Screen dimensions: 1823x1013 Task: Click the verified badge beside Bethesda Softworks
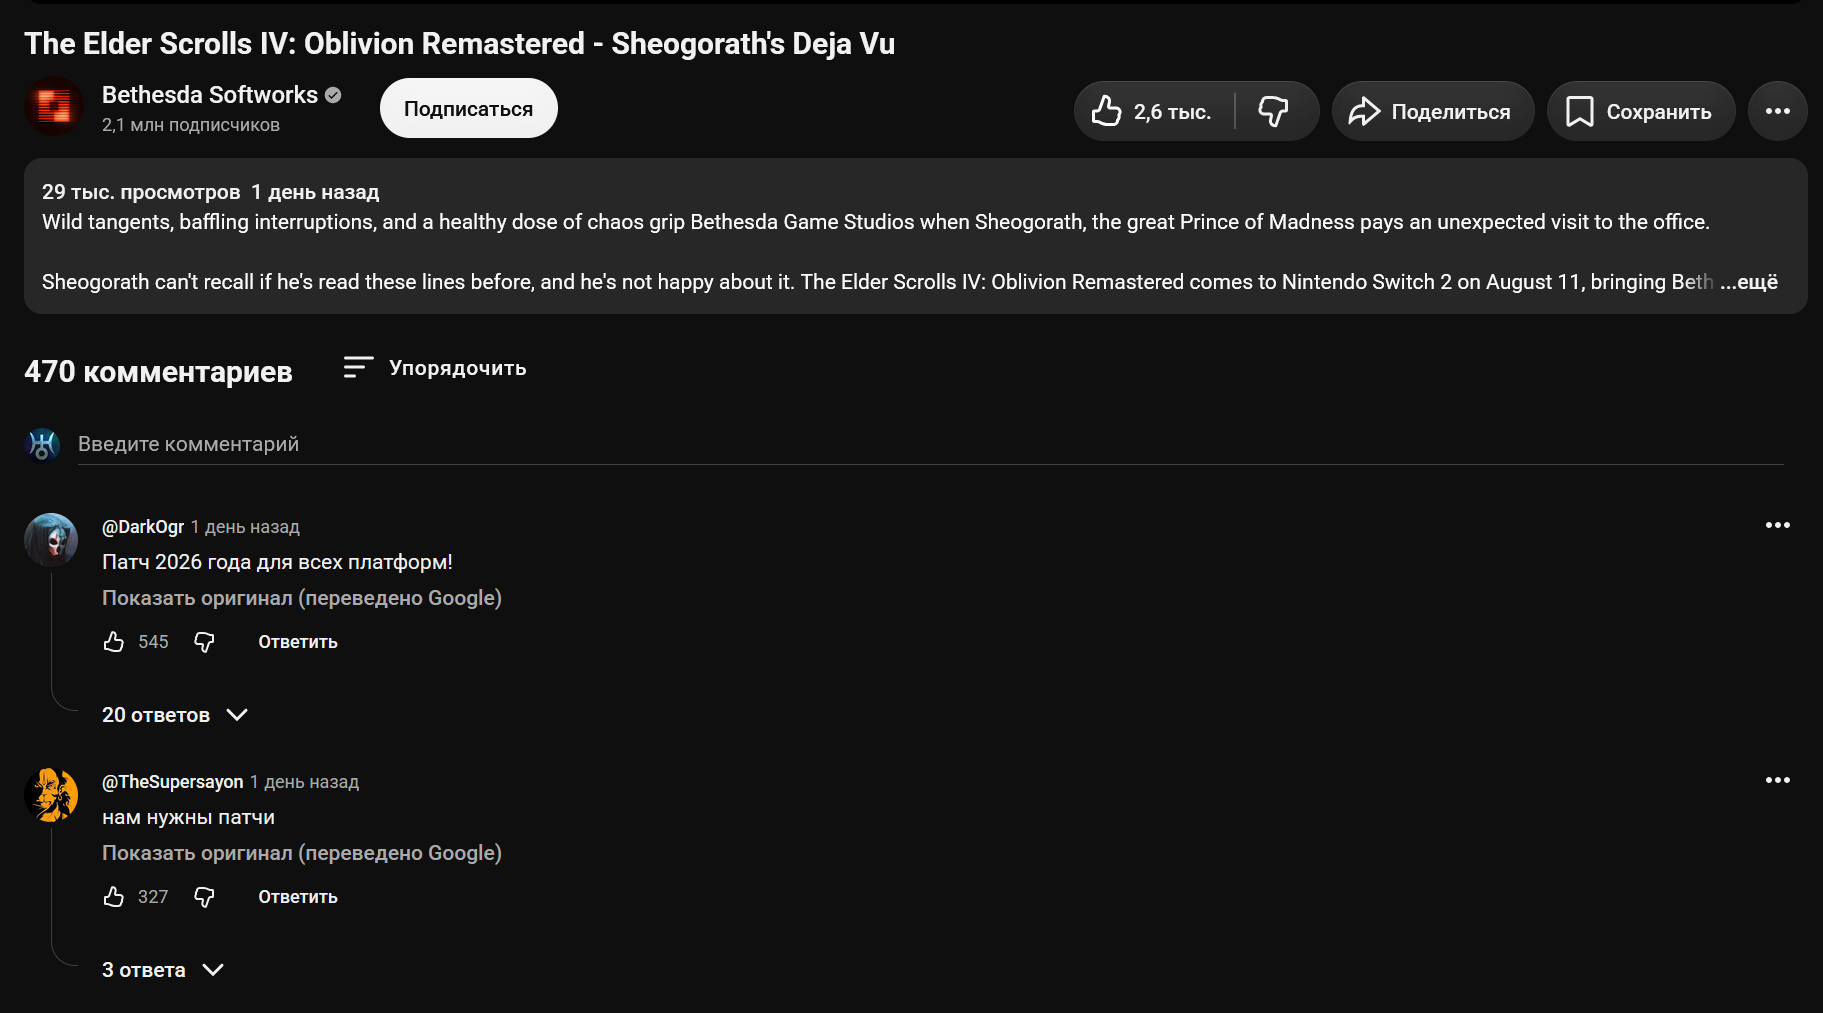pyautogui.click(x=334, y=95)
